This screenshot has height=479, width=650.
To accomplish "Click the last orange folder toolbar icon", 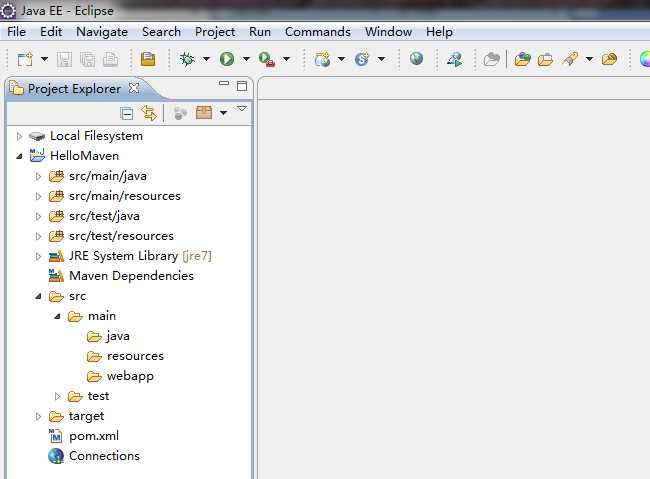I will click(x=609, y=59).
